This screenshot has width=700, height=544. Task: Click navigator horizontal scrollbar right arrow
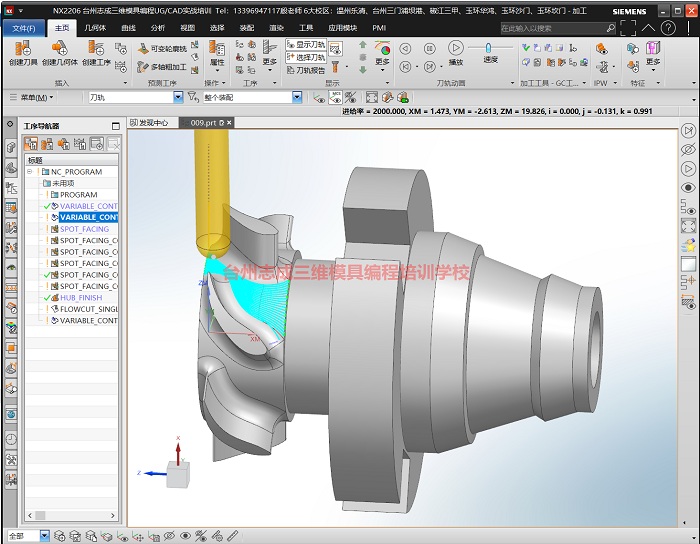112,515
